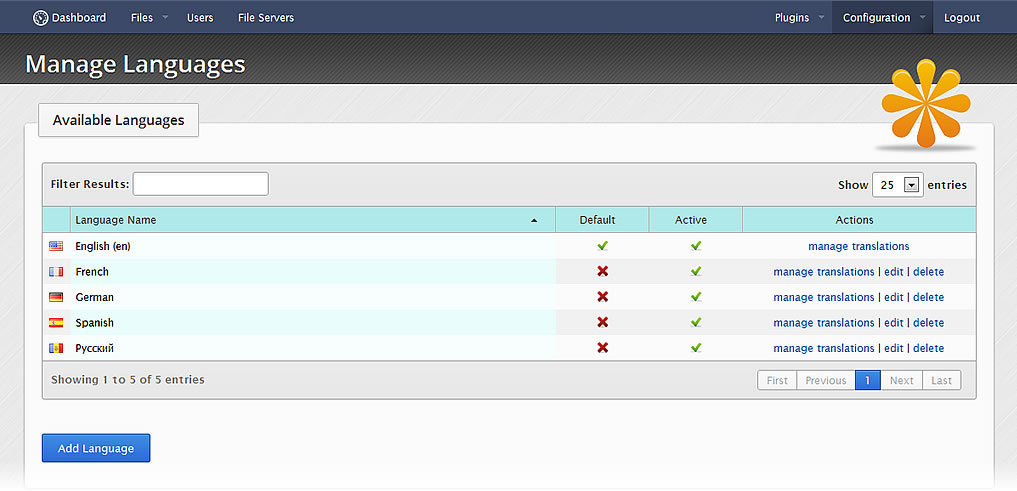Click the English US flag icon
Screen dimensions: 1017x491
(x=56, y=246)
